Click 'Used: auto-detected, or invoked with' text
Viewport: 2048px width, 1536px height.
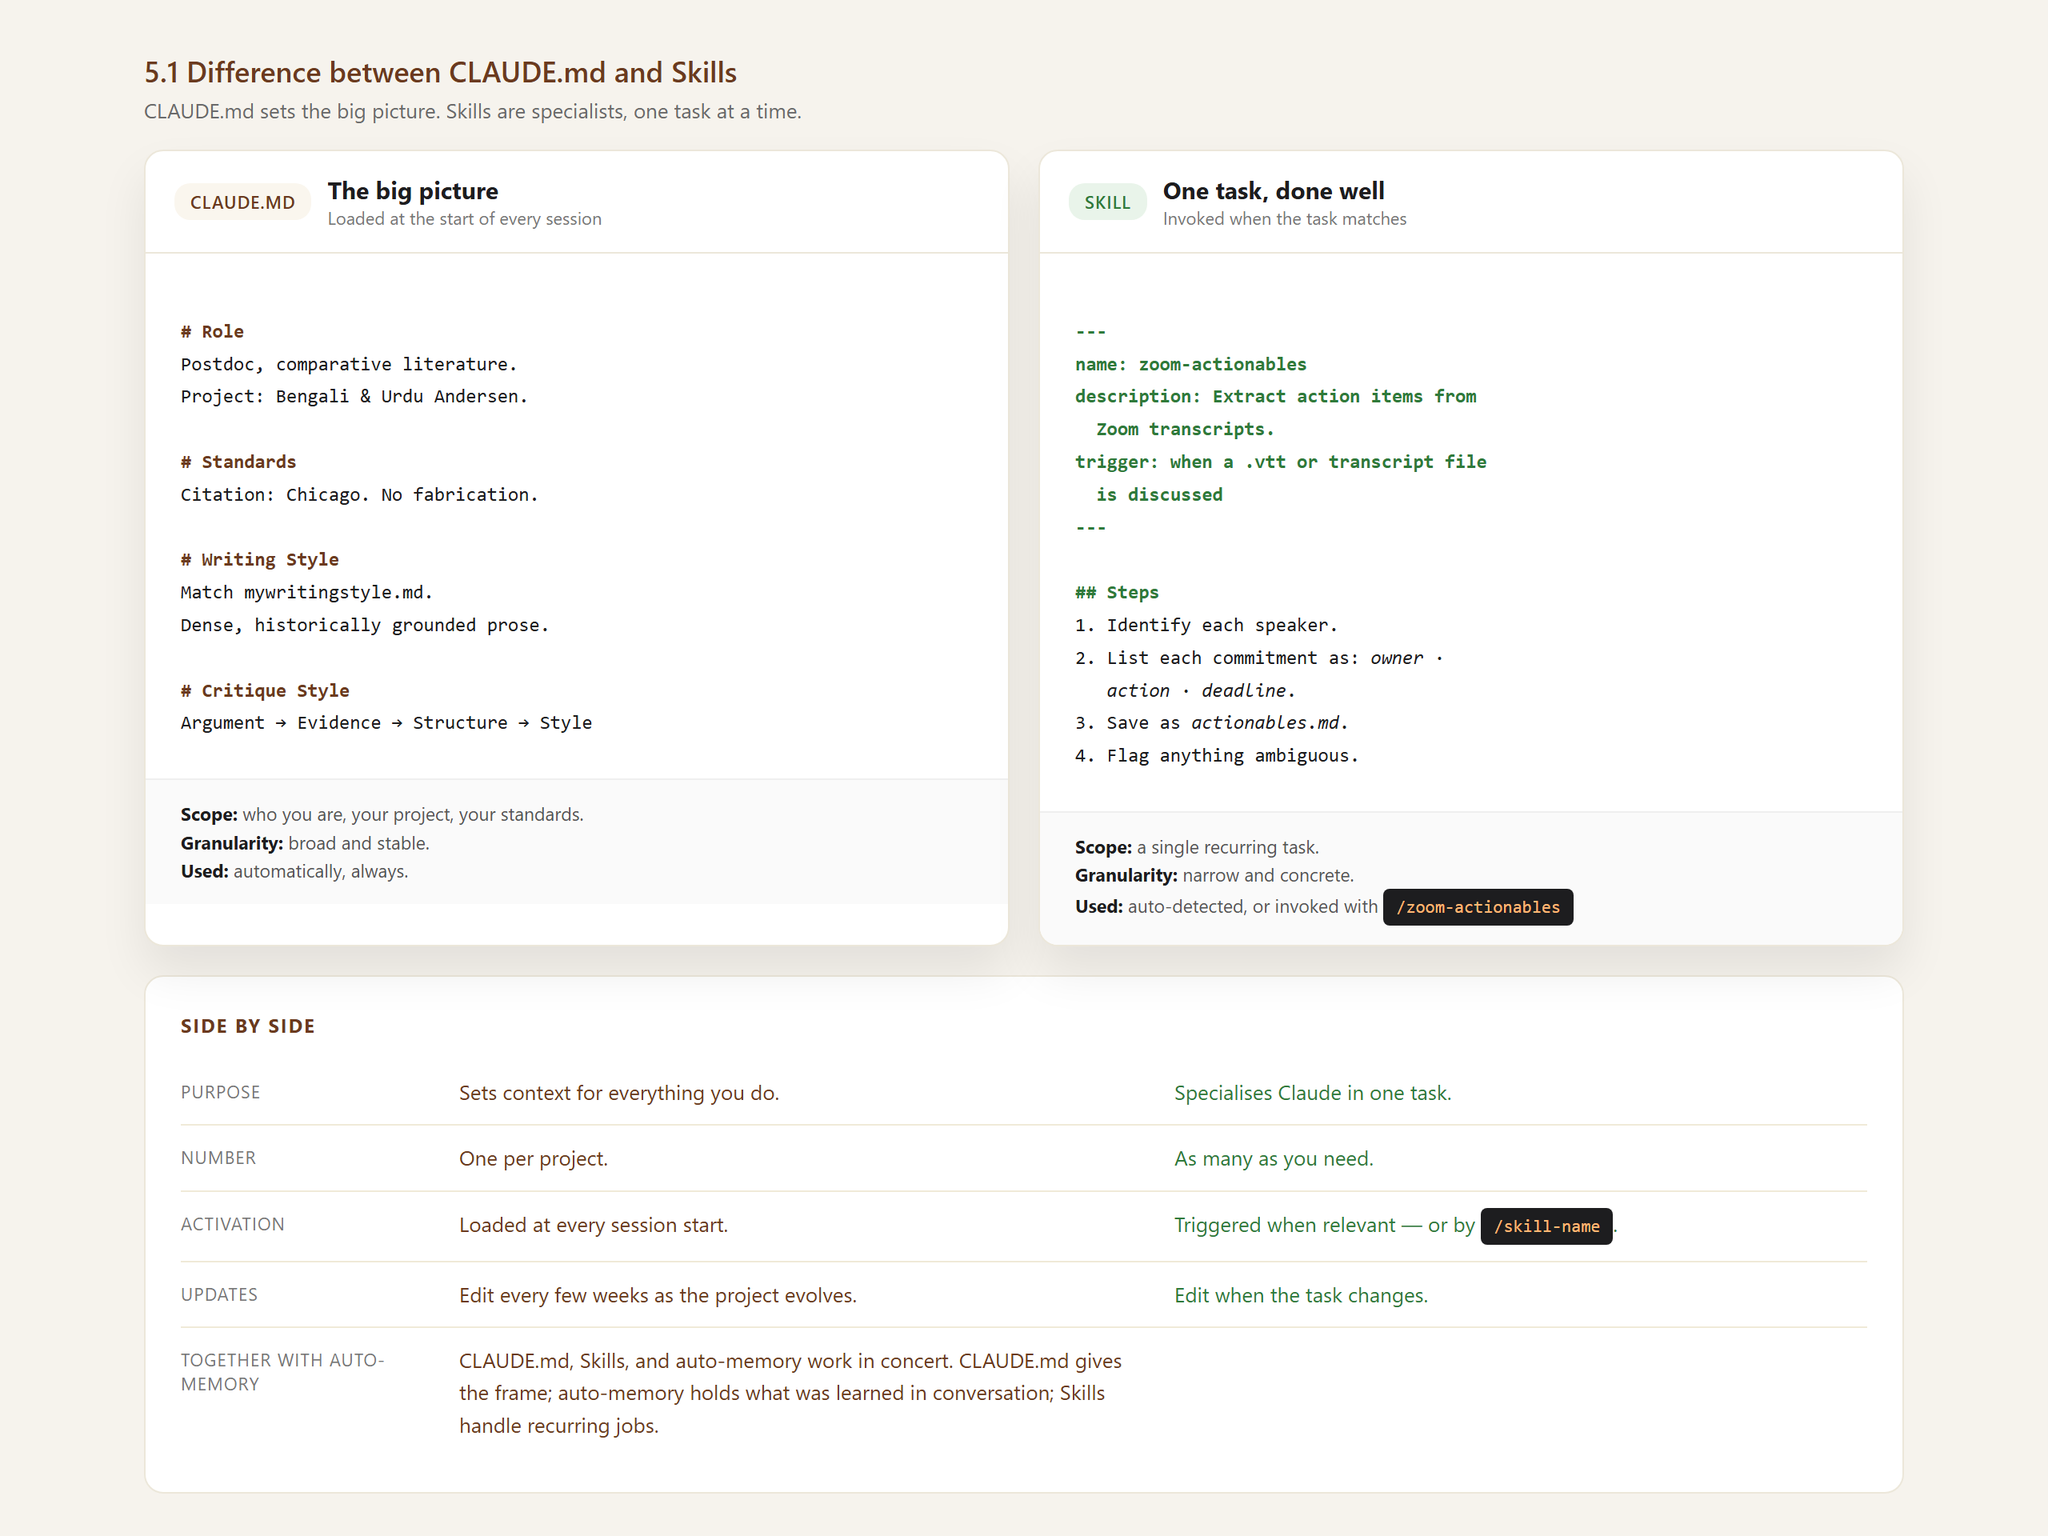[1226, 907]
